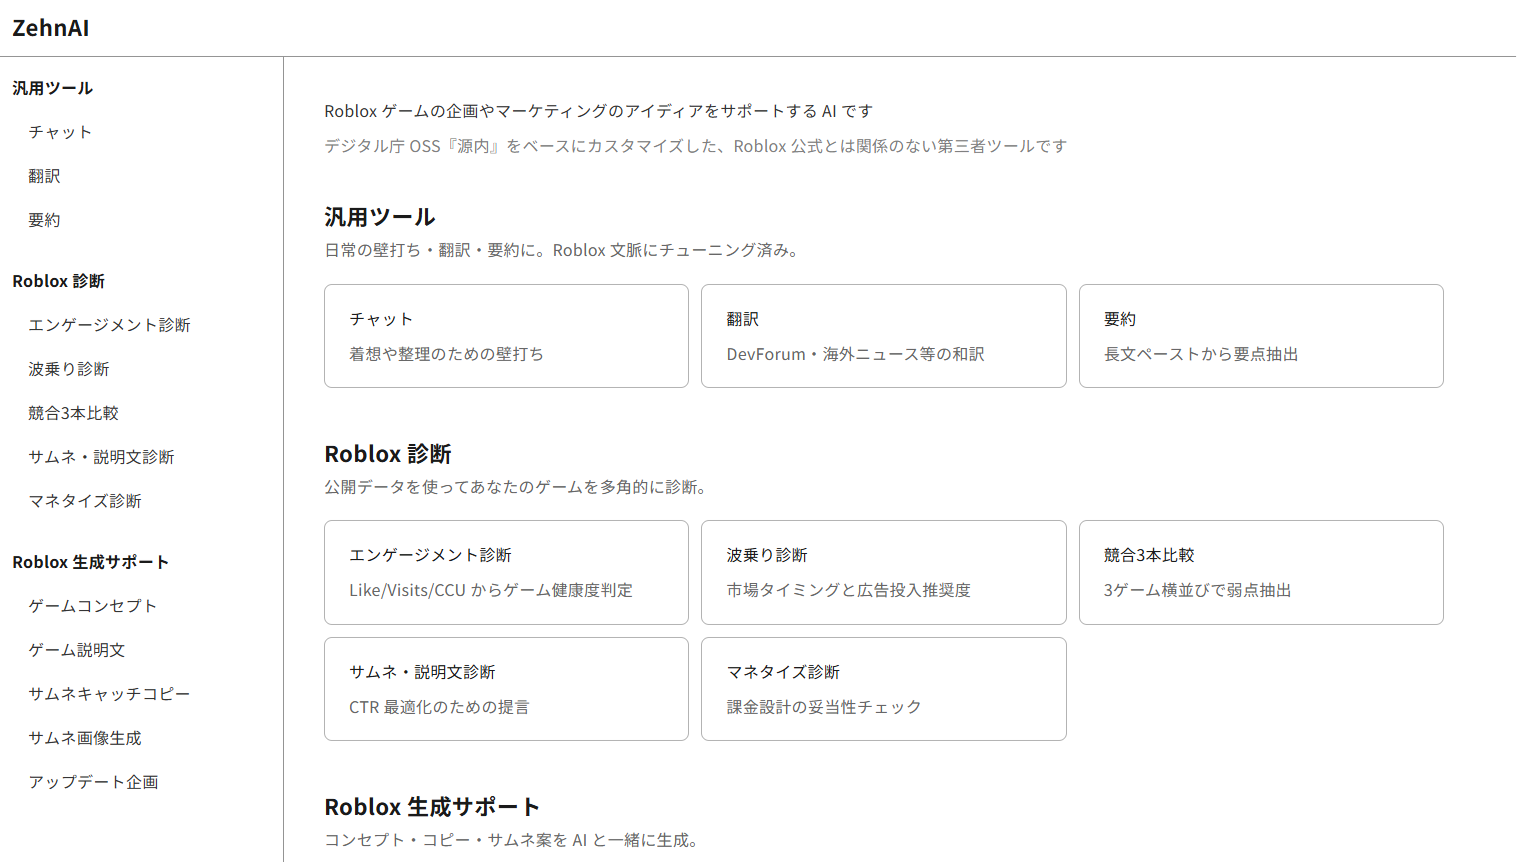Launch the エンゲージメント診断 card
The image size is (1517, 862).
click(506, 572)
